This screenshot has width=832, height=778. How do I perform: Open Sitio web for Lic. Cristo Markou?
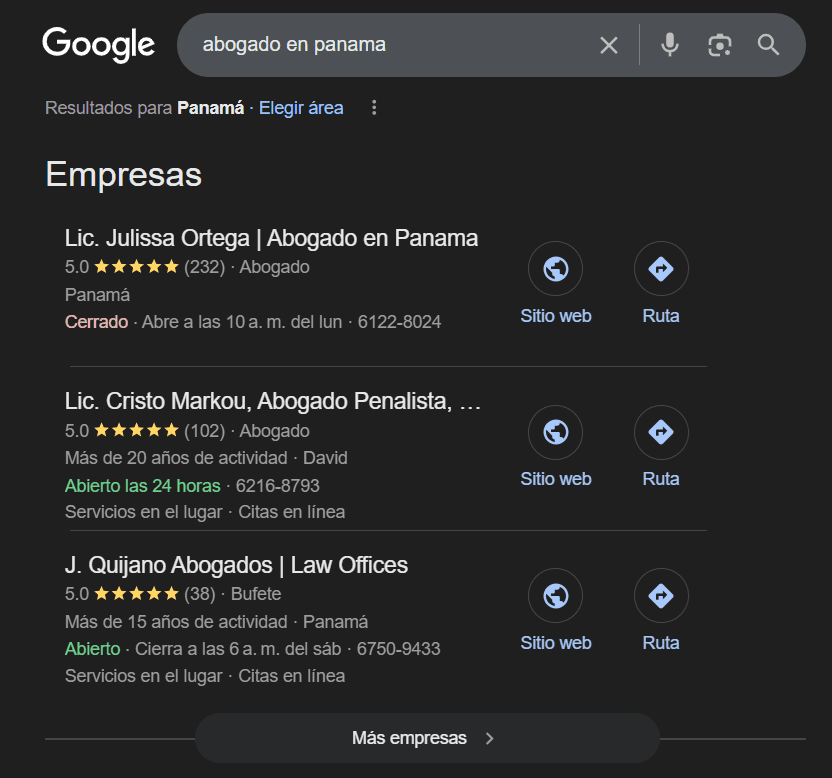(x=555, y=432)
